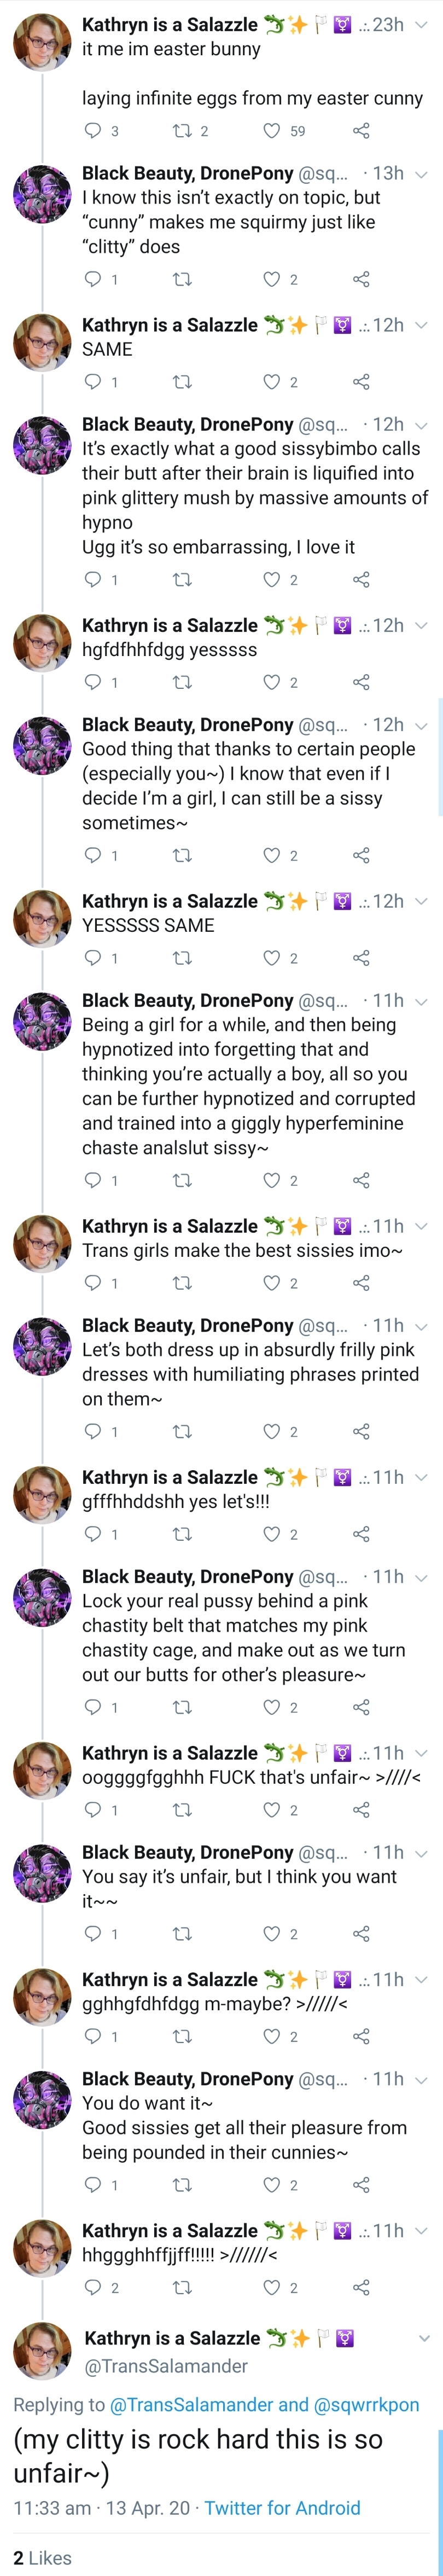This screenshot has height=2576, width=443.
Task: Tap share icon under "hgfdfhhfdgg yesssss" tweet
Action: [x=361, y=683]
